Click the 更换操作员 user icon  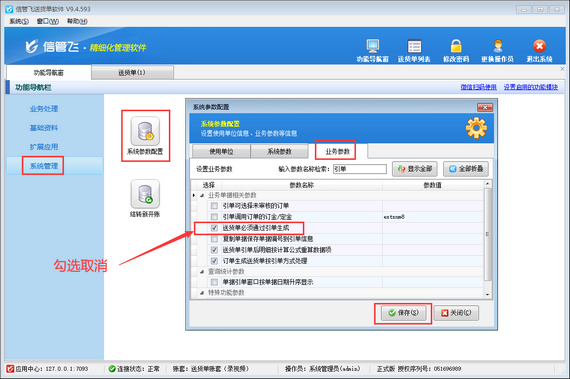(498, 47)
